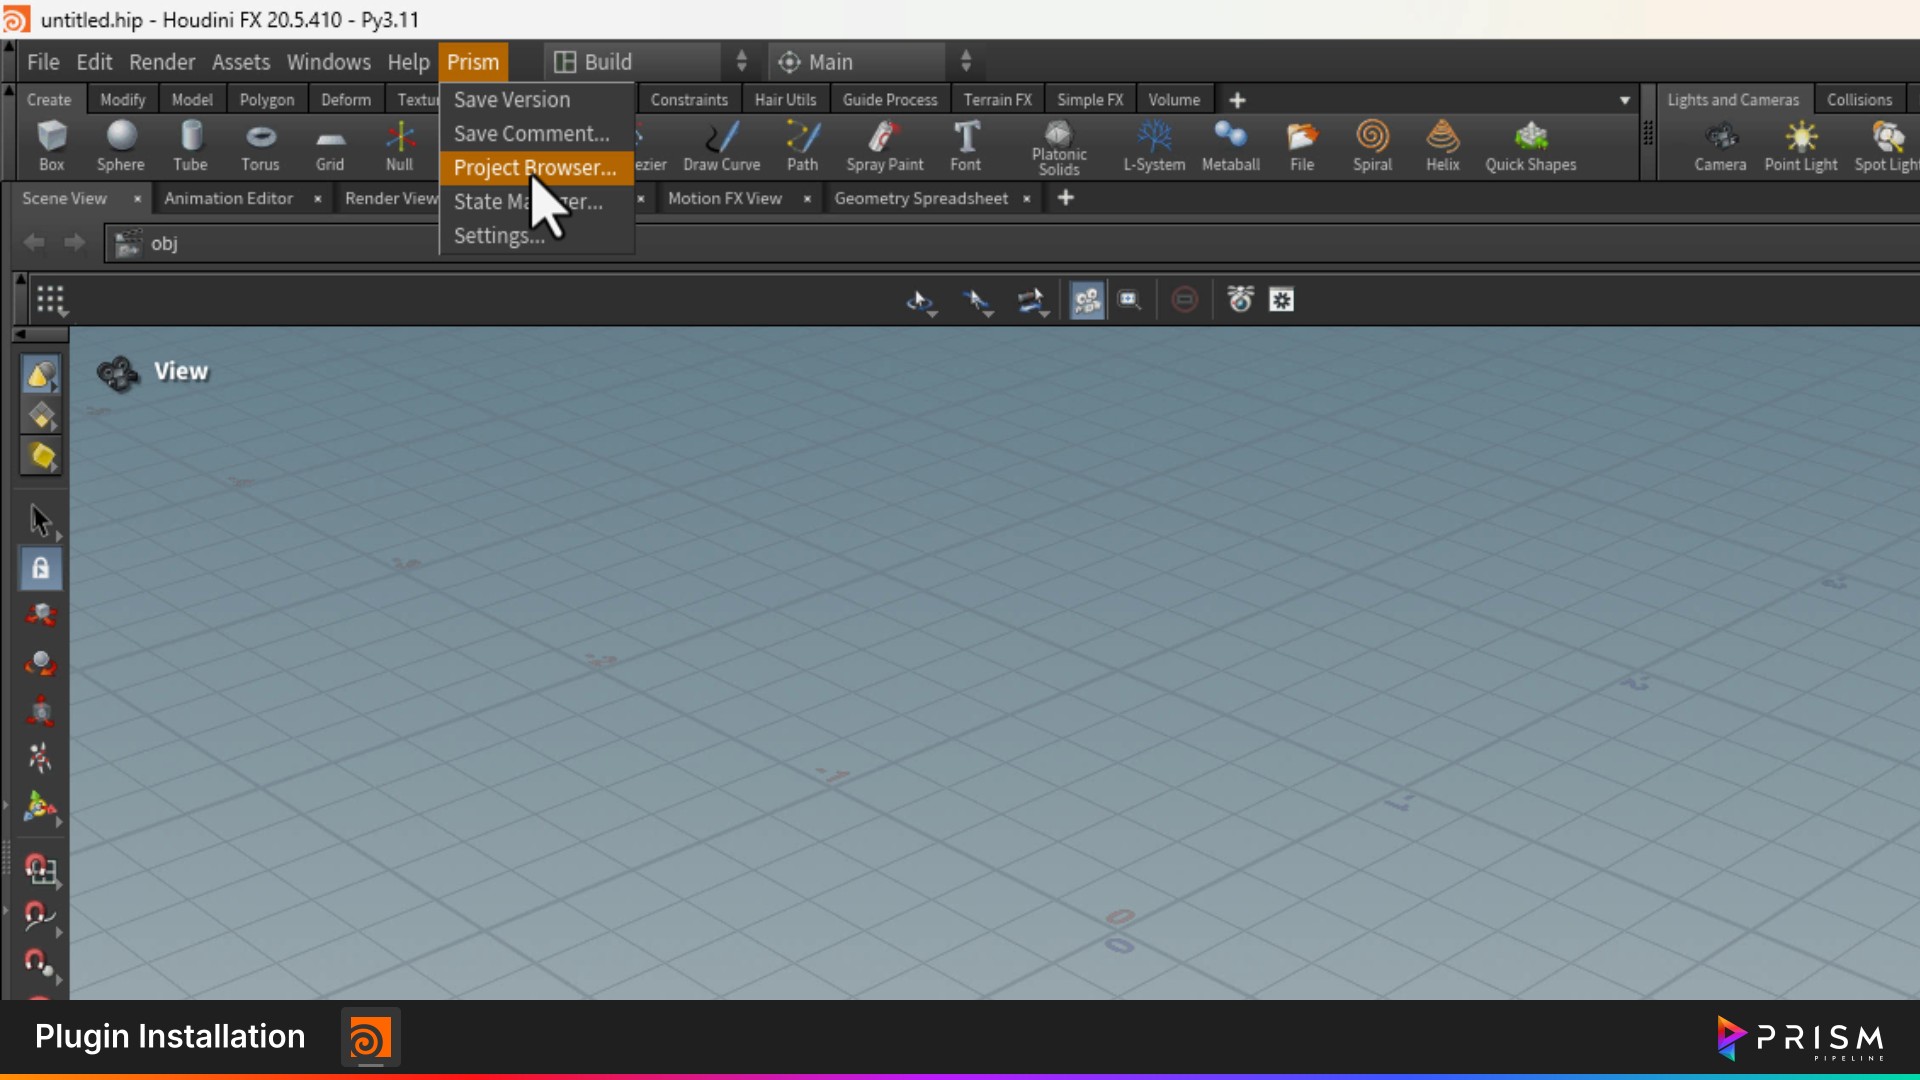Open the viewport grid dots menu
This screenshot has height=1080, width=1920.
pyautogui.click(x=50, y=299)
